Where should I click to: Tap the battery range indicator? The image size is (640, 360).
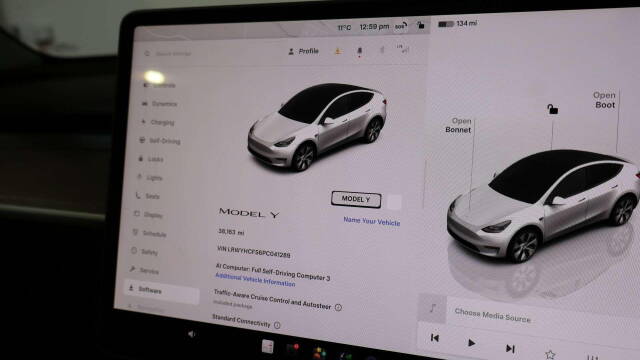pyautogui.click(x=457, y=24)
